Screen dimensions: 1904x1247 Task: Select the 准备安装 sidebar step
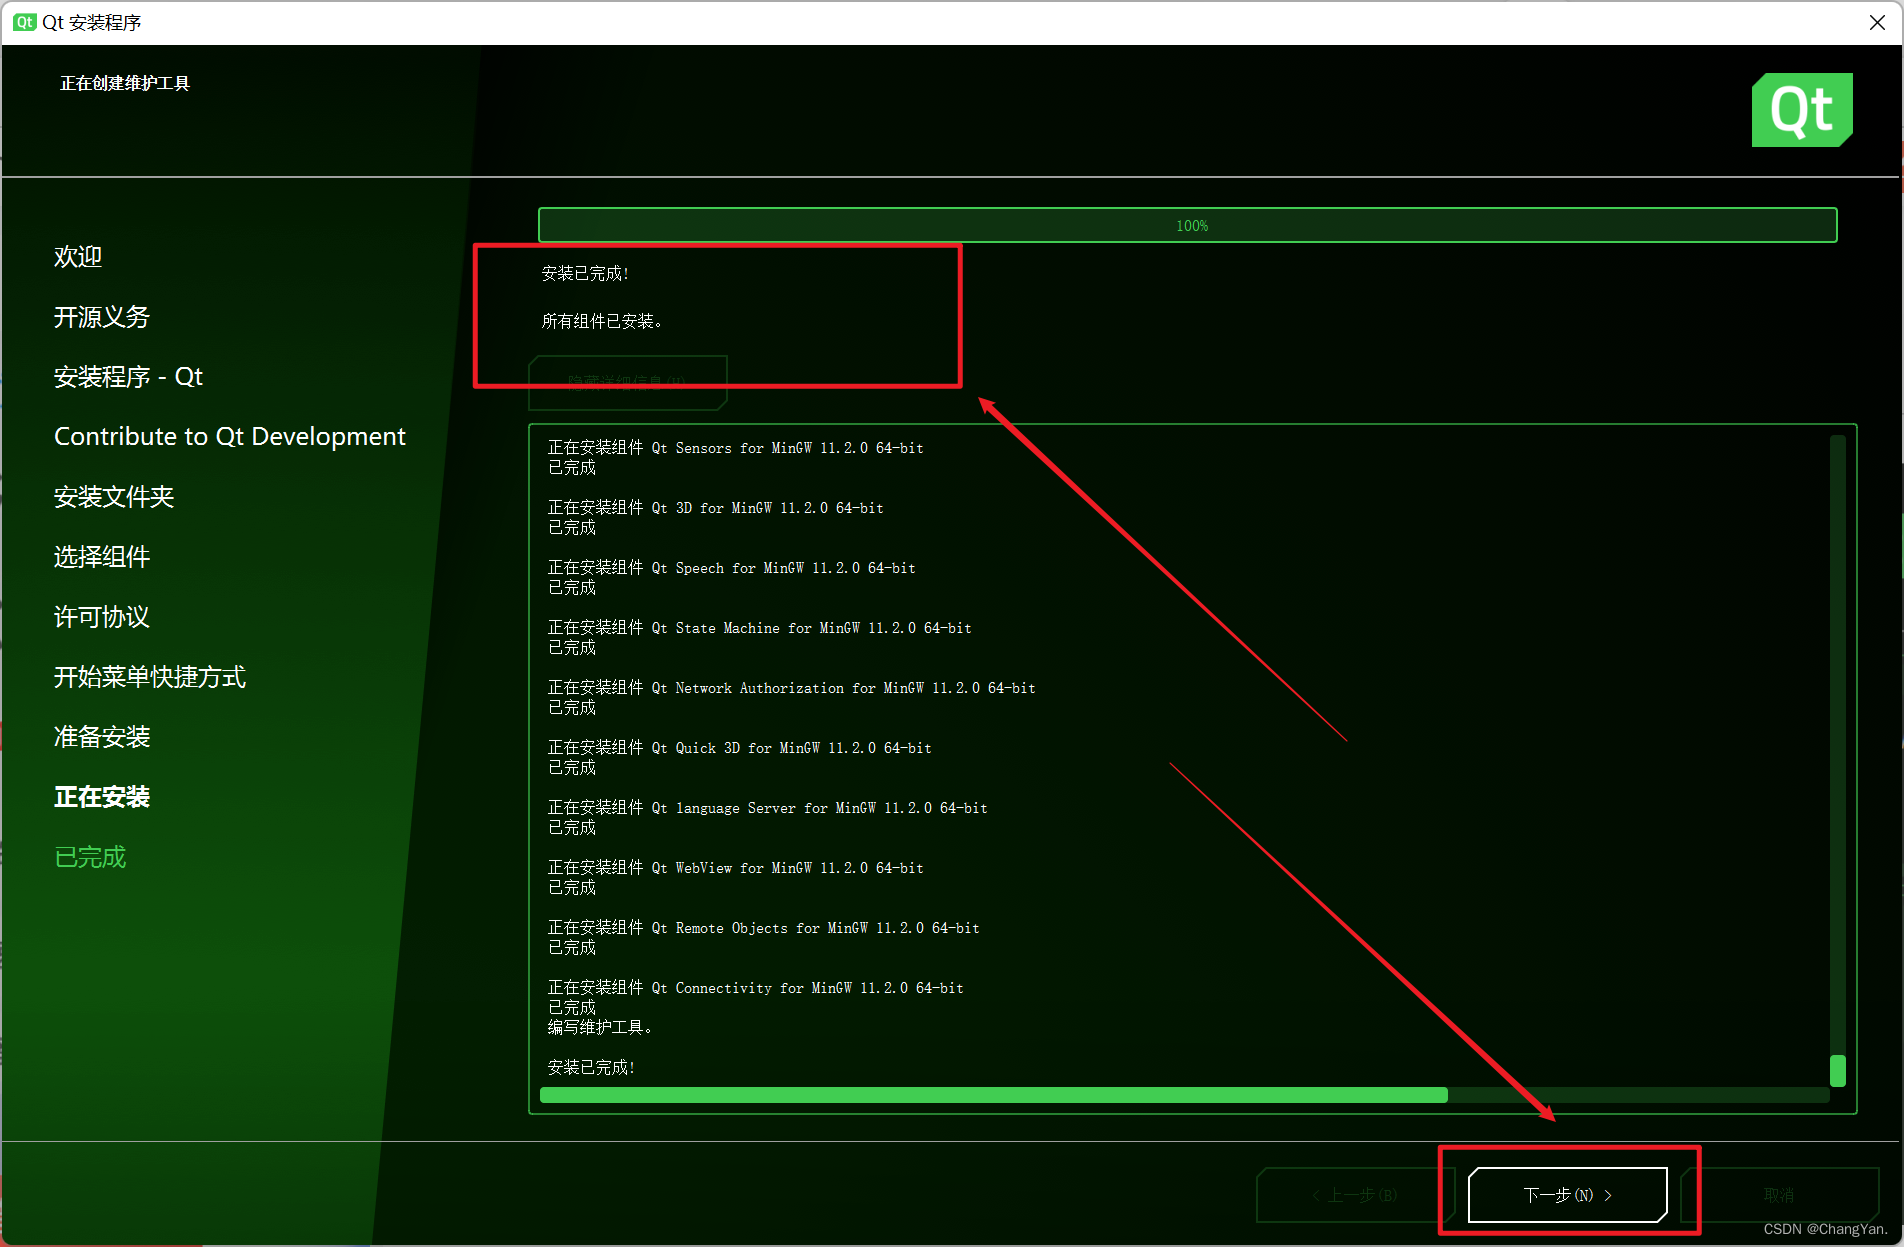[102, 737]
